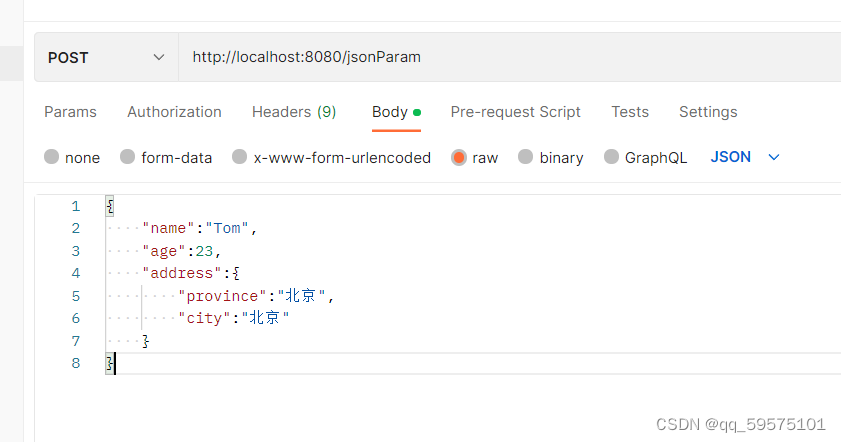Select the raw body radio button
Screen dimensions: 841x442
pos(459,157)
